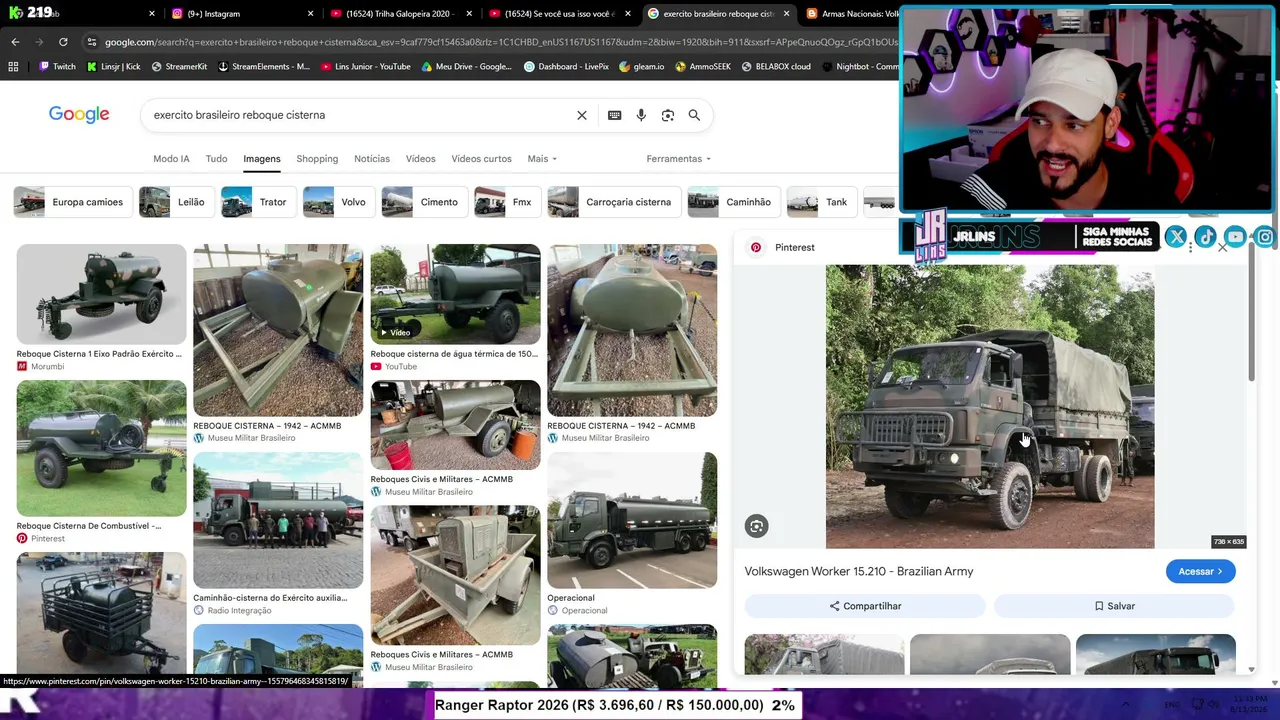This screenshot has width=1280, height=720.
Task: Close the Pinterest image preview panel
Action: (x=1222, y=247)
